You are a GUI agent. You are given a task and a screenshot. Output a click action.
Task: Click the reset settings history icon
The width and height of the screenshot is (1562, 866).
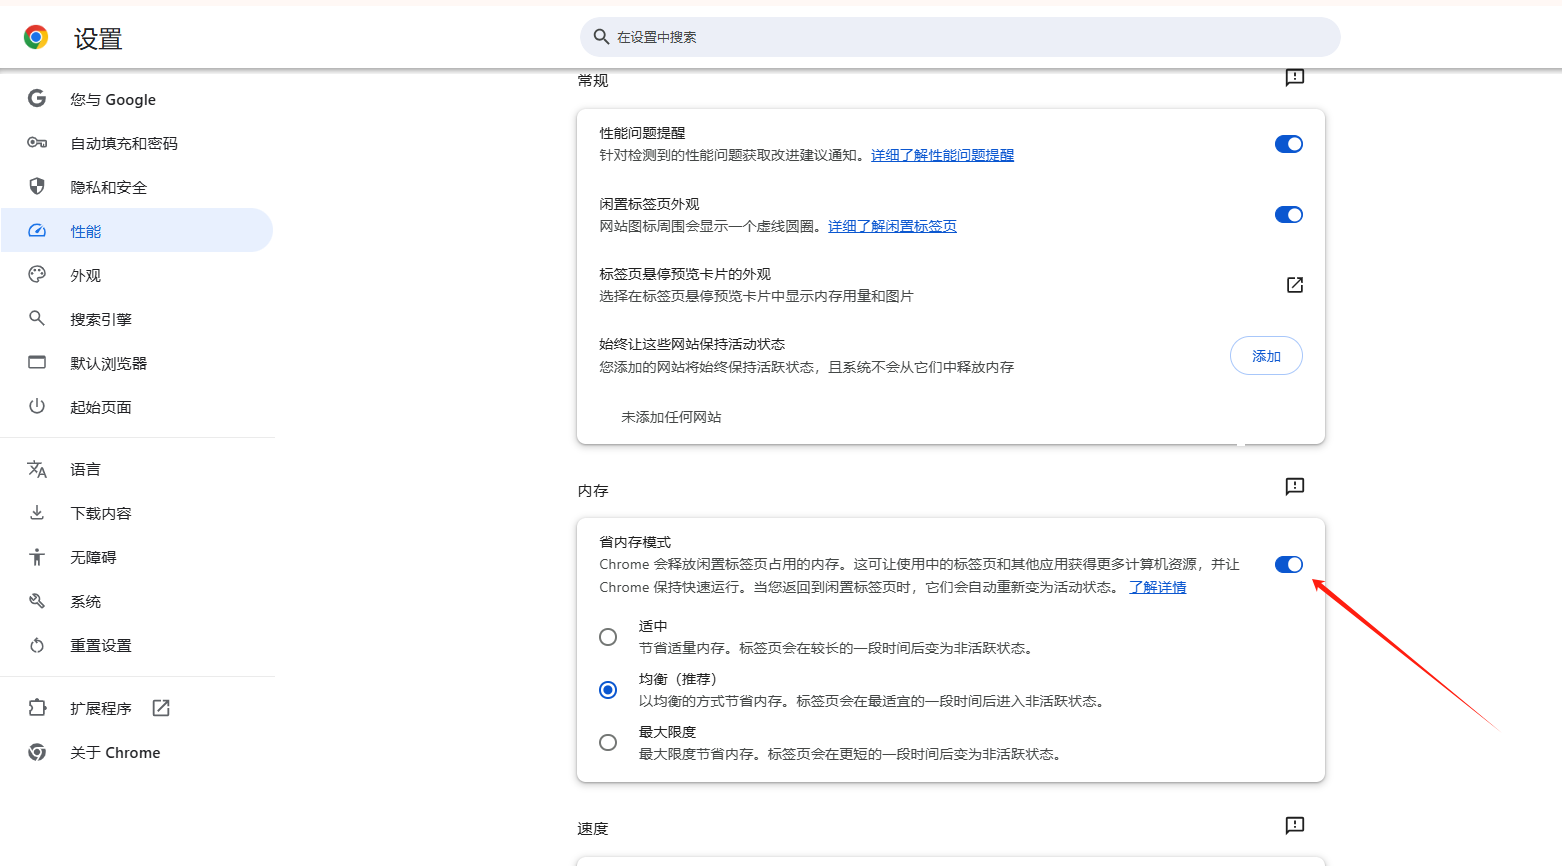point(37,645)
